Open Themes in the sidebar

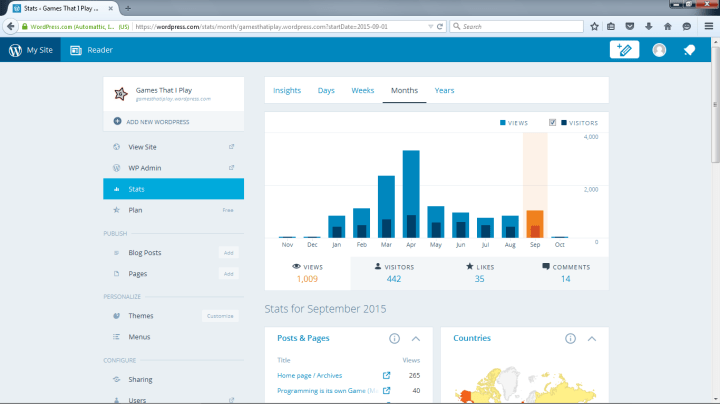pos(141,316)
